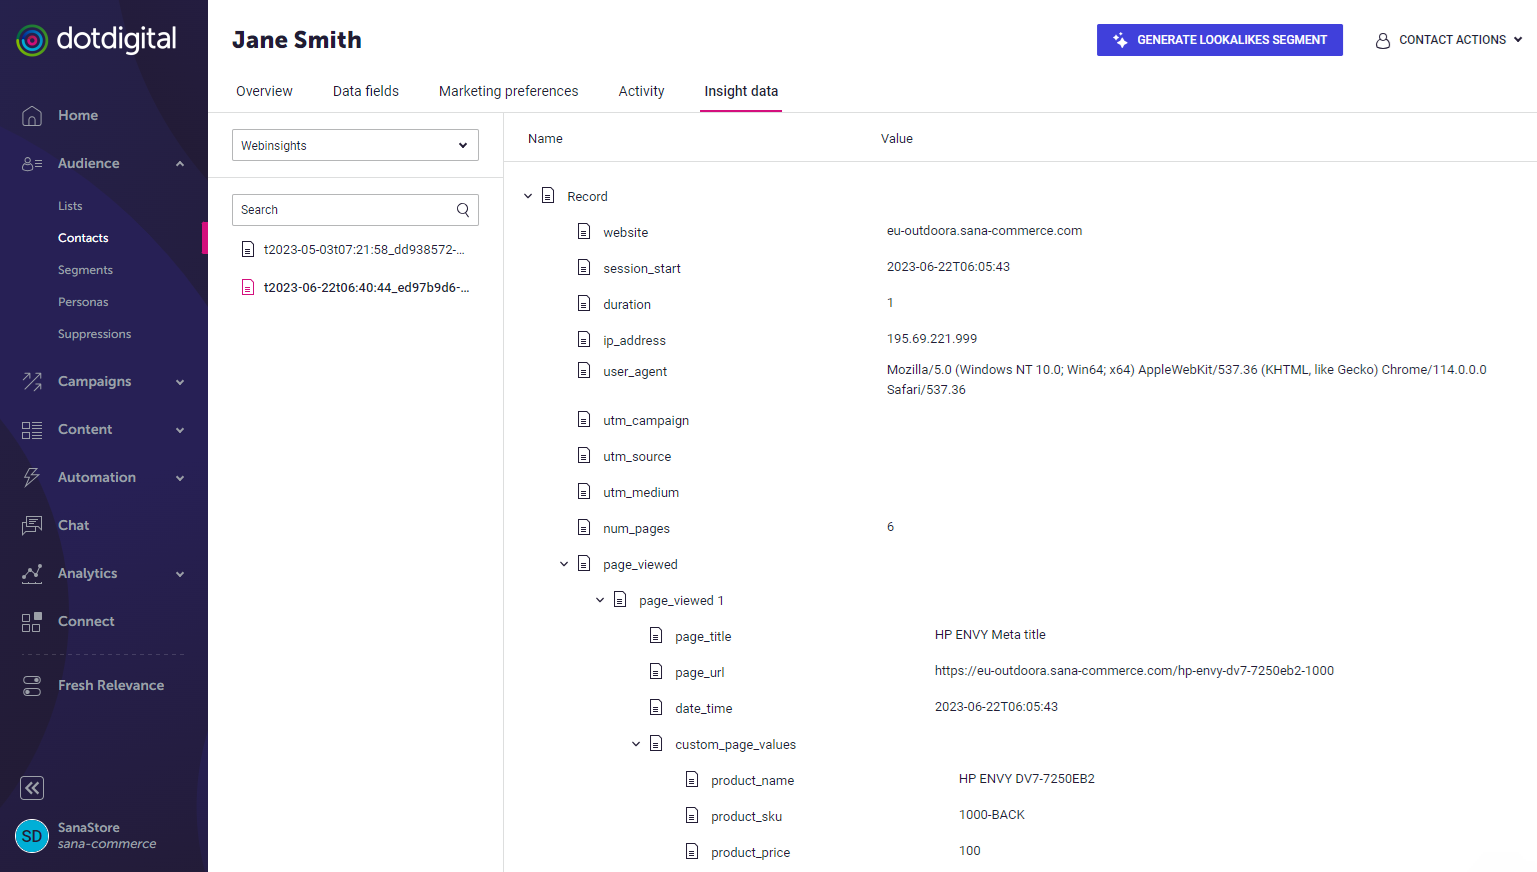Click the Chat bubble icon

[x=32, y=525]
